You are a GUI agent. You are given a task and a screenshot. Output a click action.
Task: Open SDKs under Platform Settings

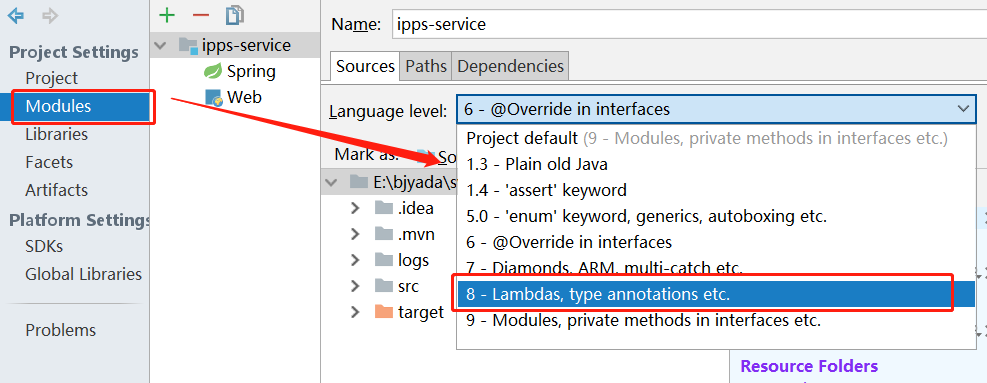click(44, 246)
